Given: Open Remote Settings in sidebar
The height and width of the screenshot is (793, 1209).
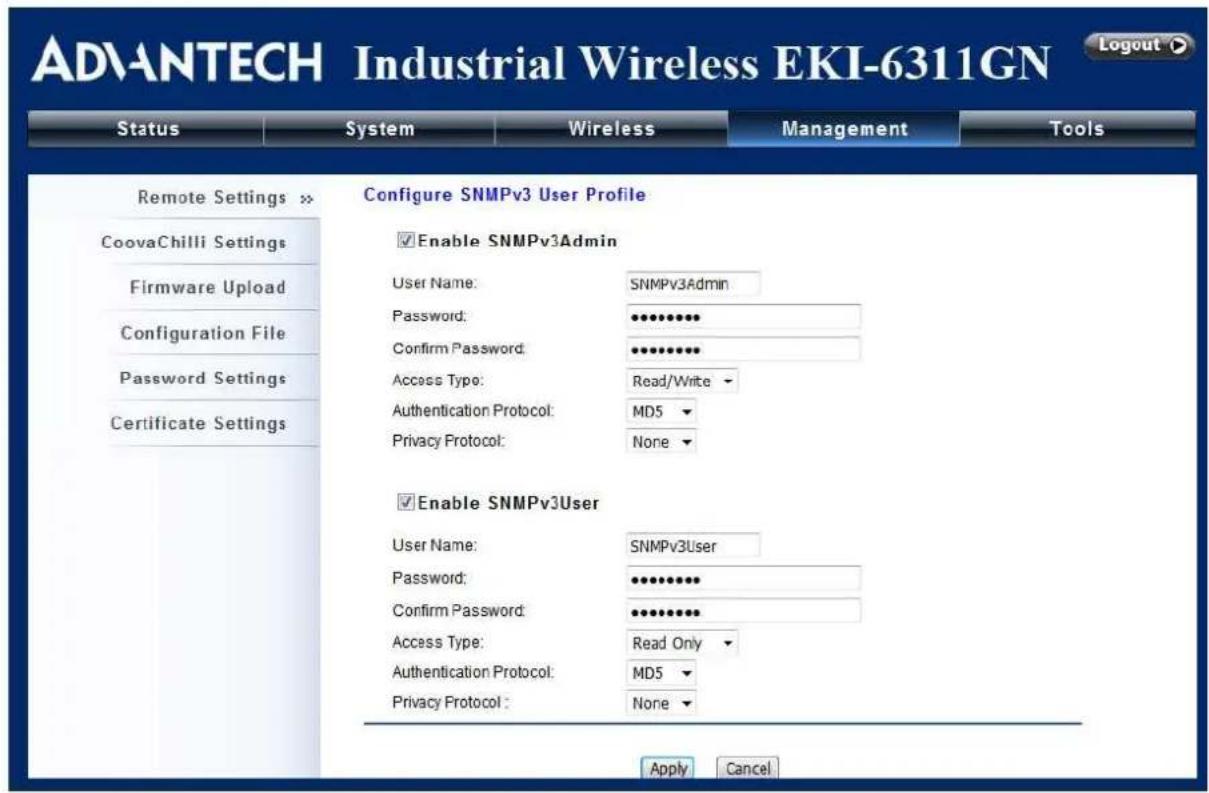Looking at the screenshot, I should pyautogui.click(x=211, y=198).
